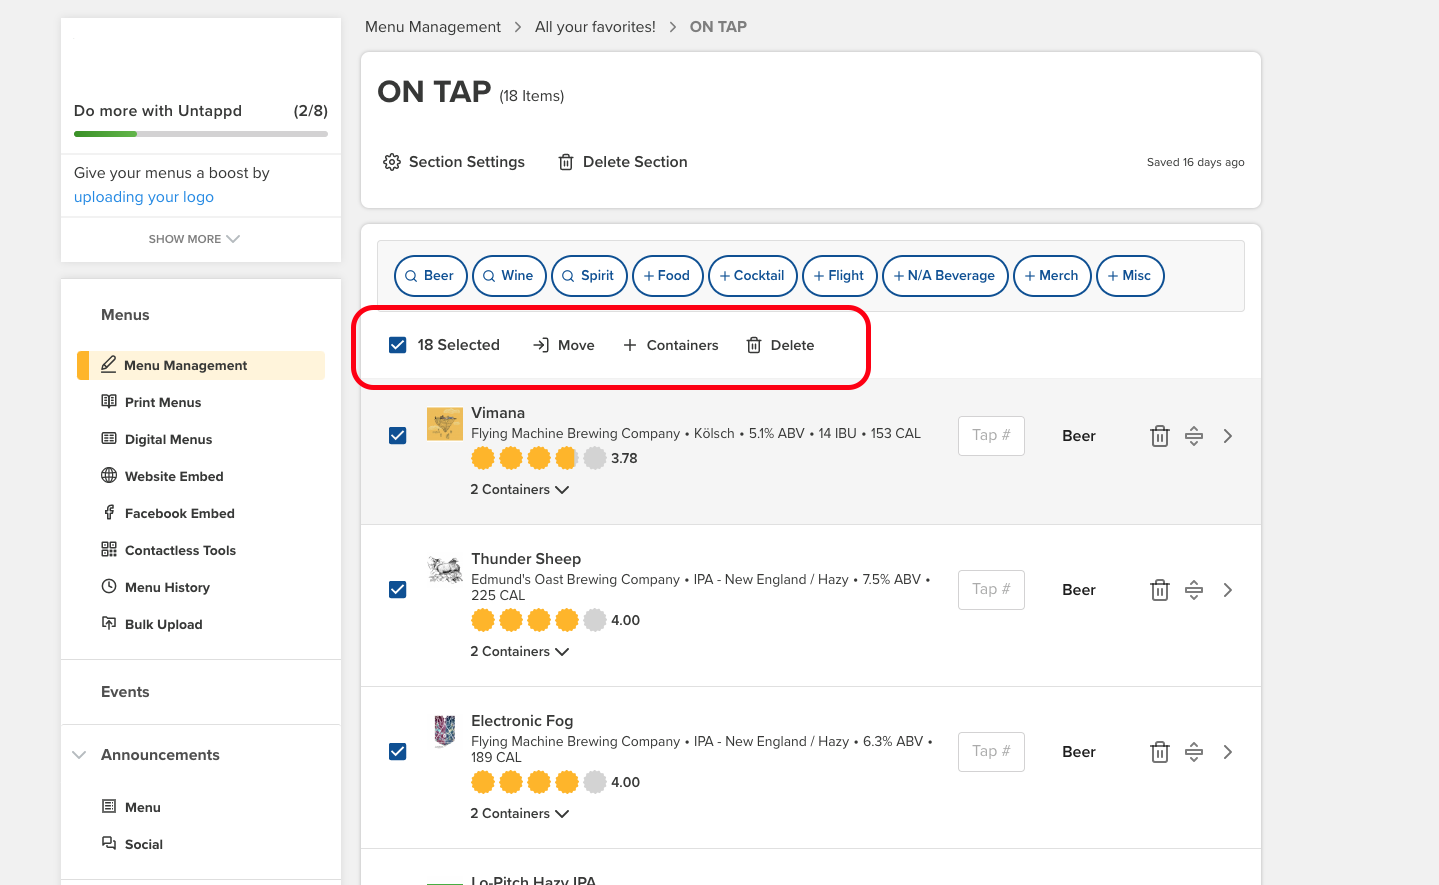The height and width of the screenshot is (885, 1439).
Task: Go to Website Embed page
Action: [174, 476]
